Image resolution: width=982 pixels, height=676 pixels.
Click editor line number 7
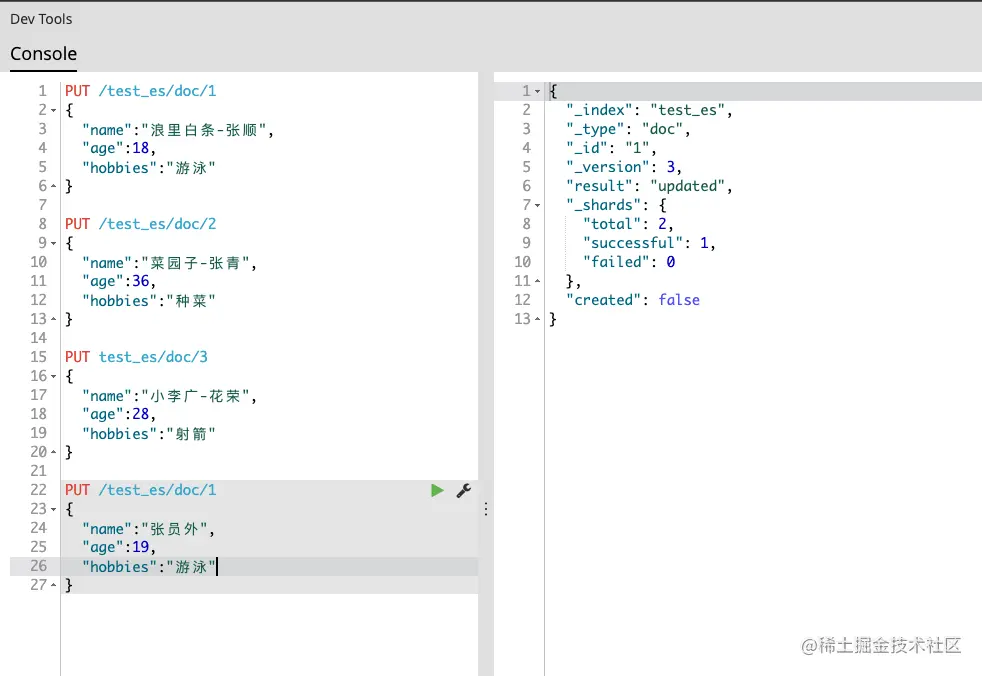click(42, 205)
